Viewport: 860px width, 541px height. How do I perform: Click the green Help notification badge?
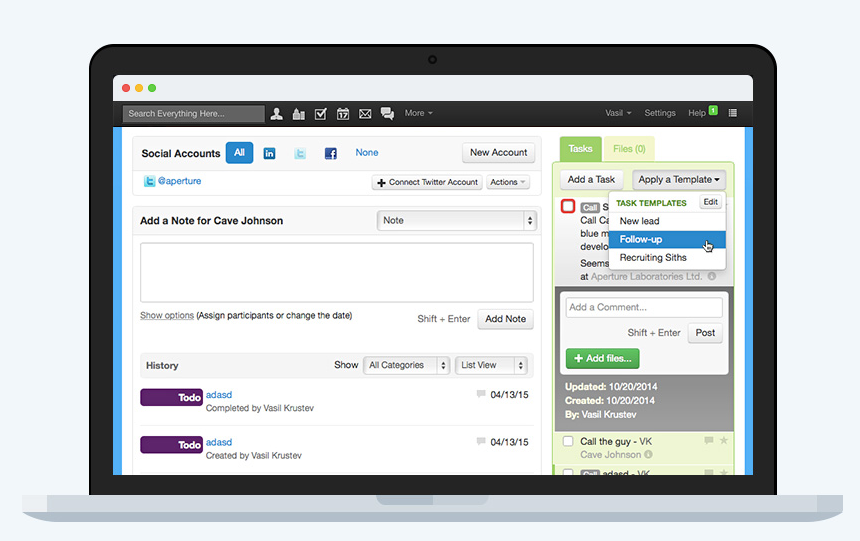713,110
